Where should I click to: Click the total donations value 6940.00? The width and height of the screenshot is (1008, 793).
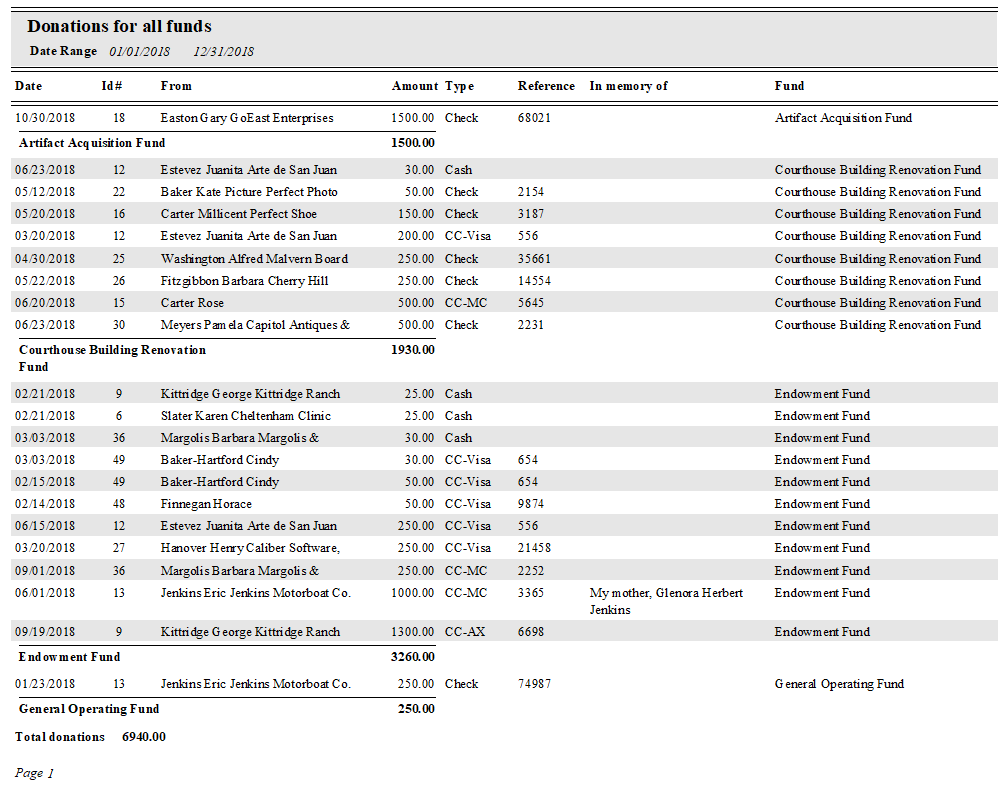(x=144, y=737)
